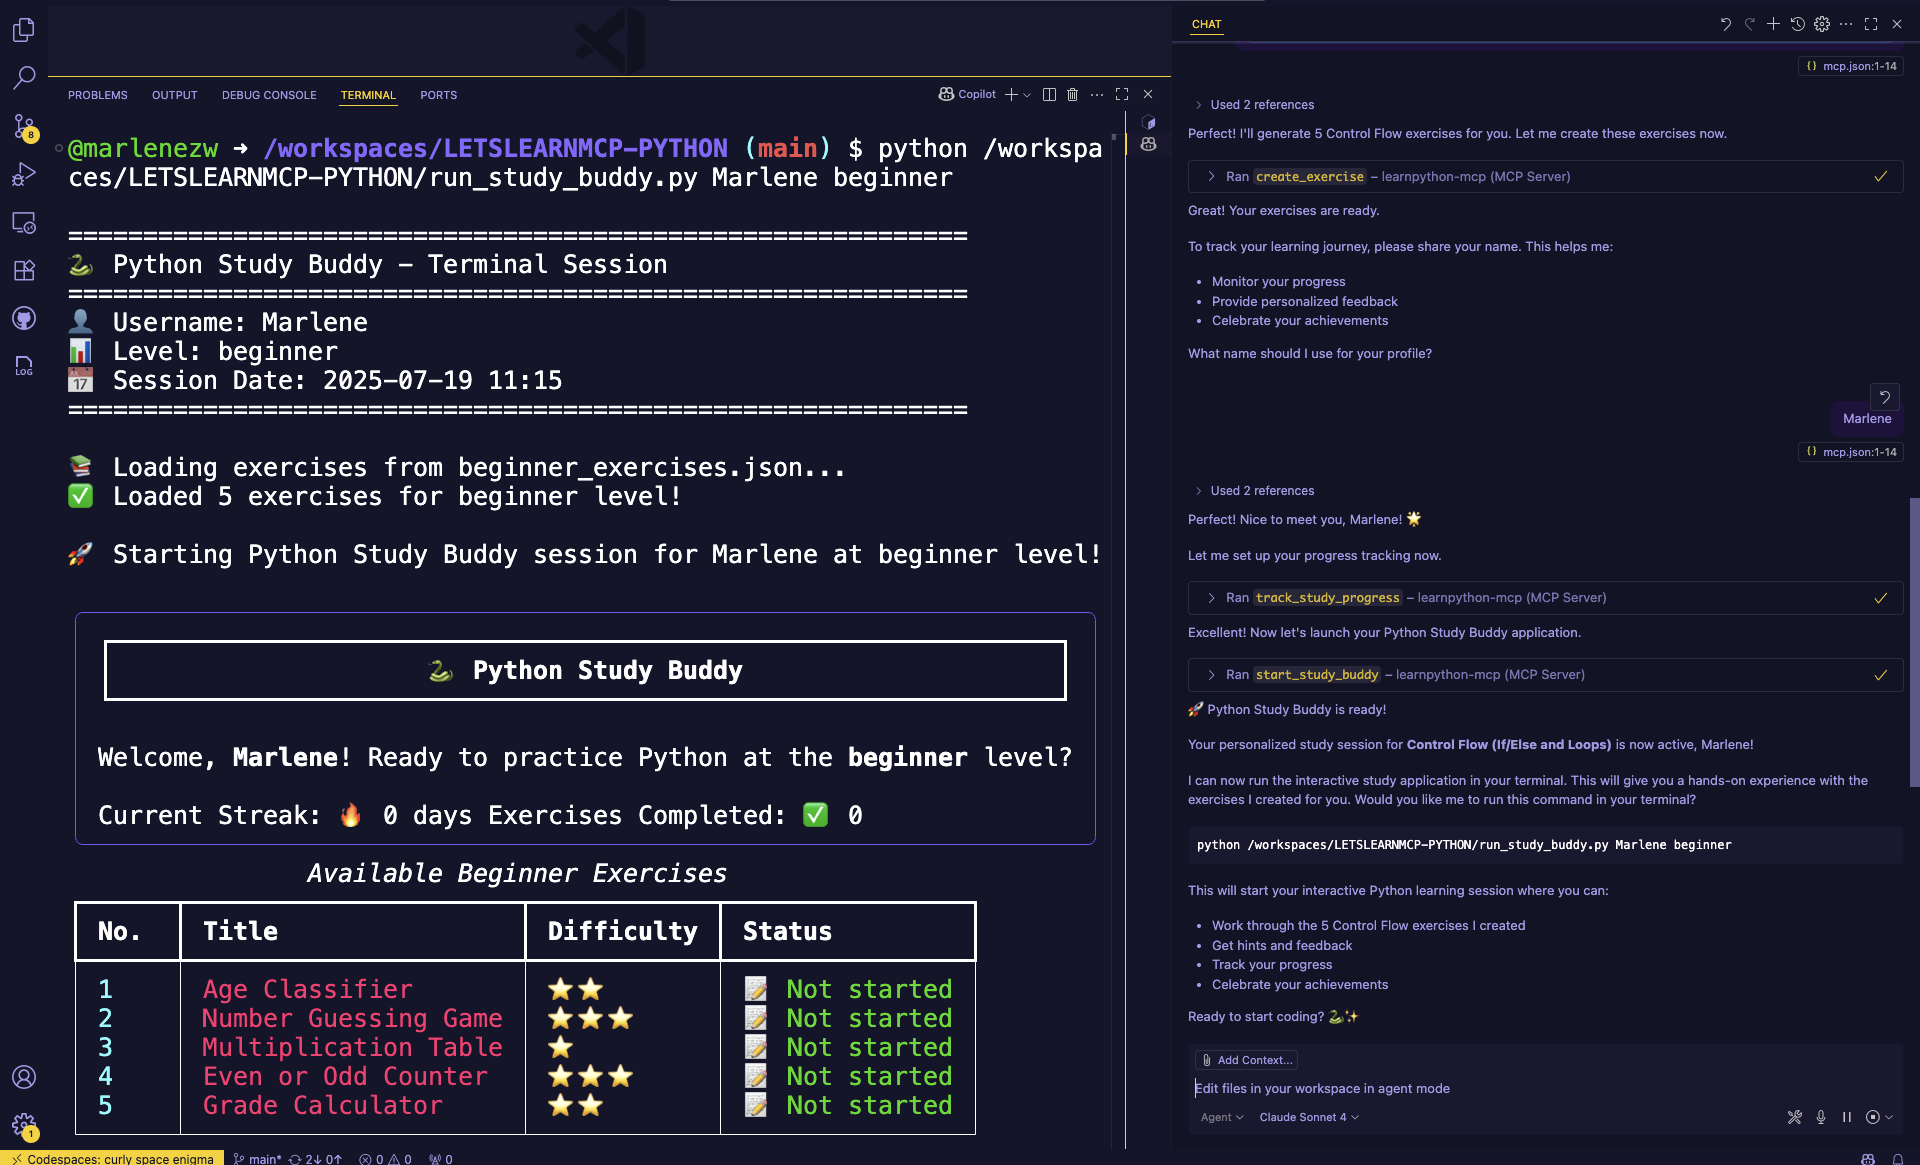The width and height of the screenshot is (1920, 1165).
Task: Switch to the PROBLEMS tab
Action: (97, 95)
